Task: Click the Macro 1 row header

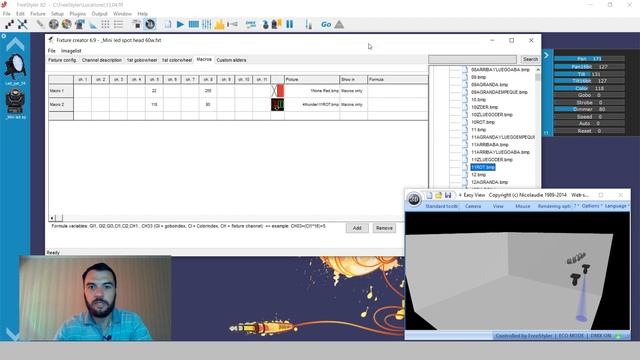Action: [x=61, y=91]
